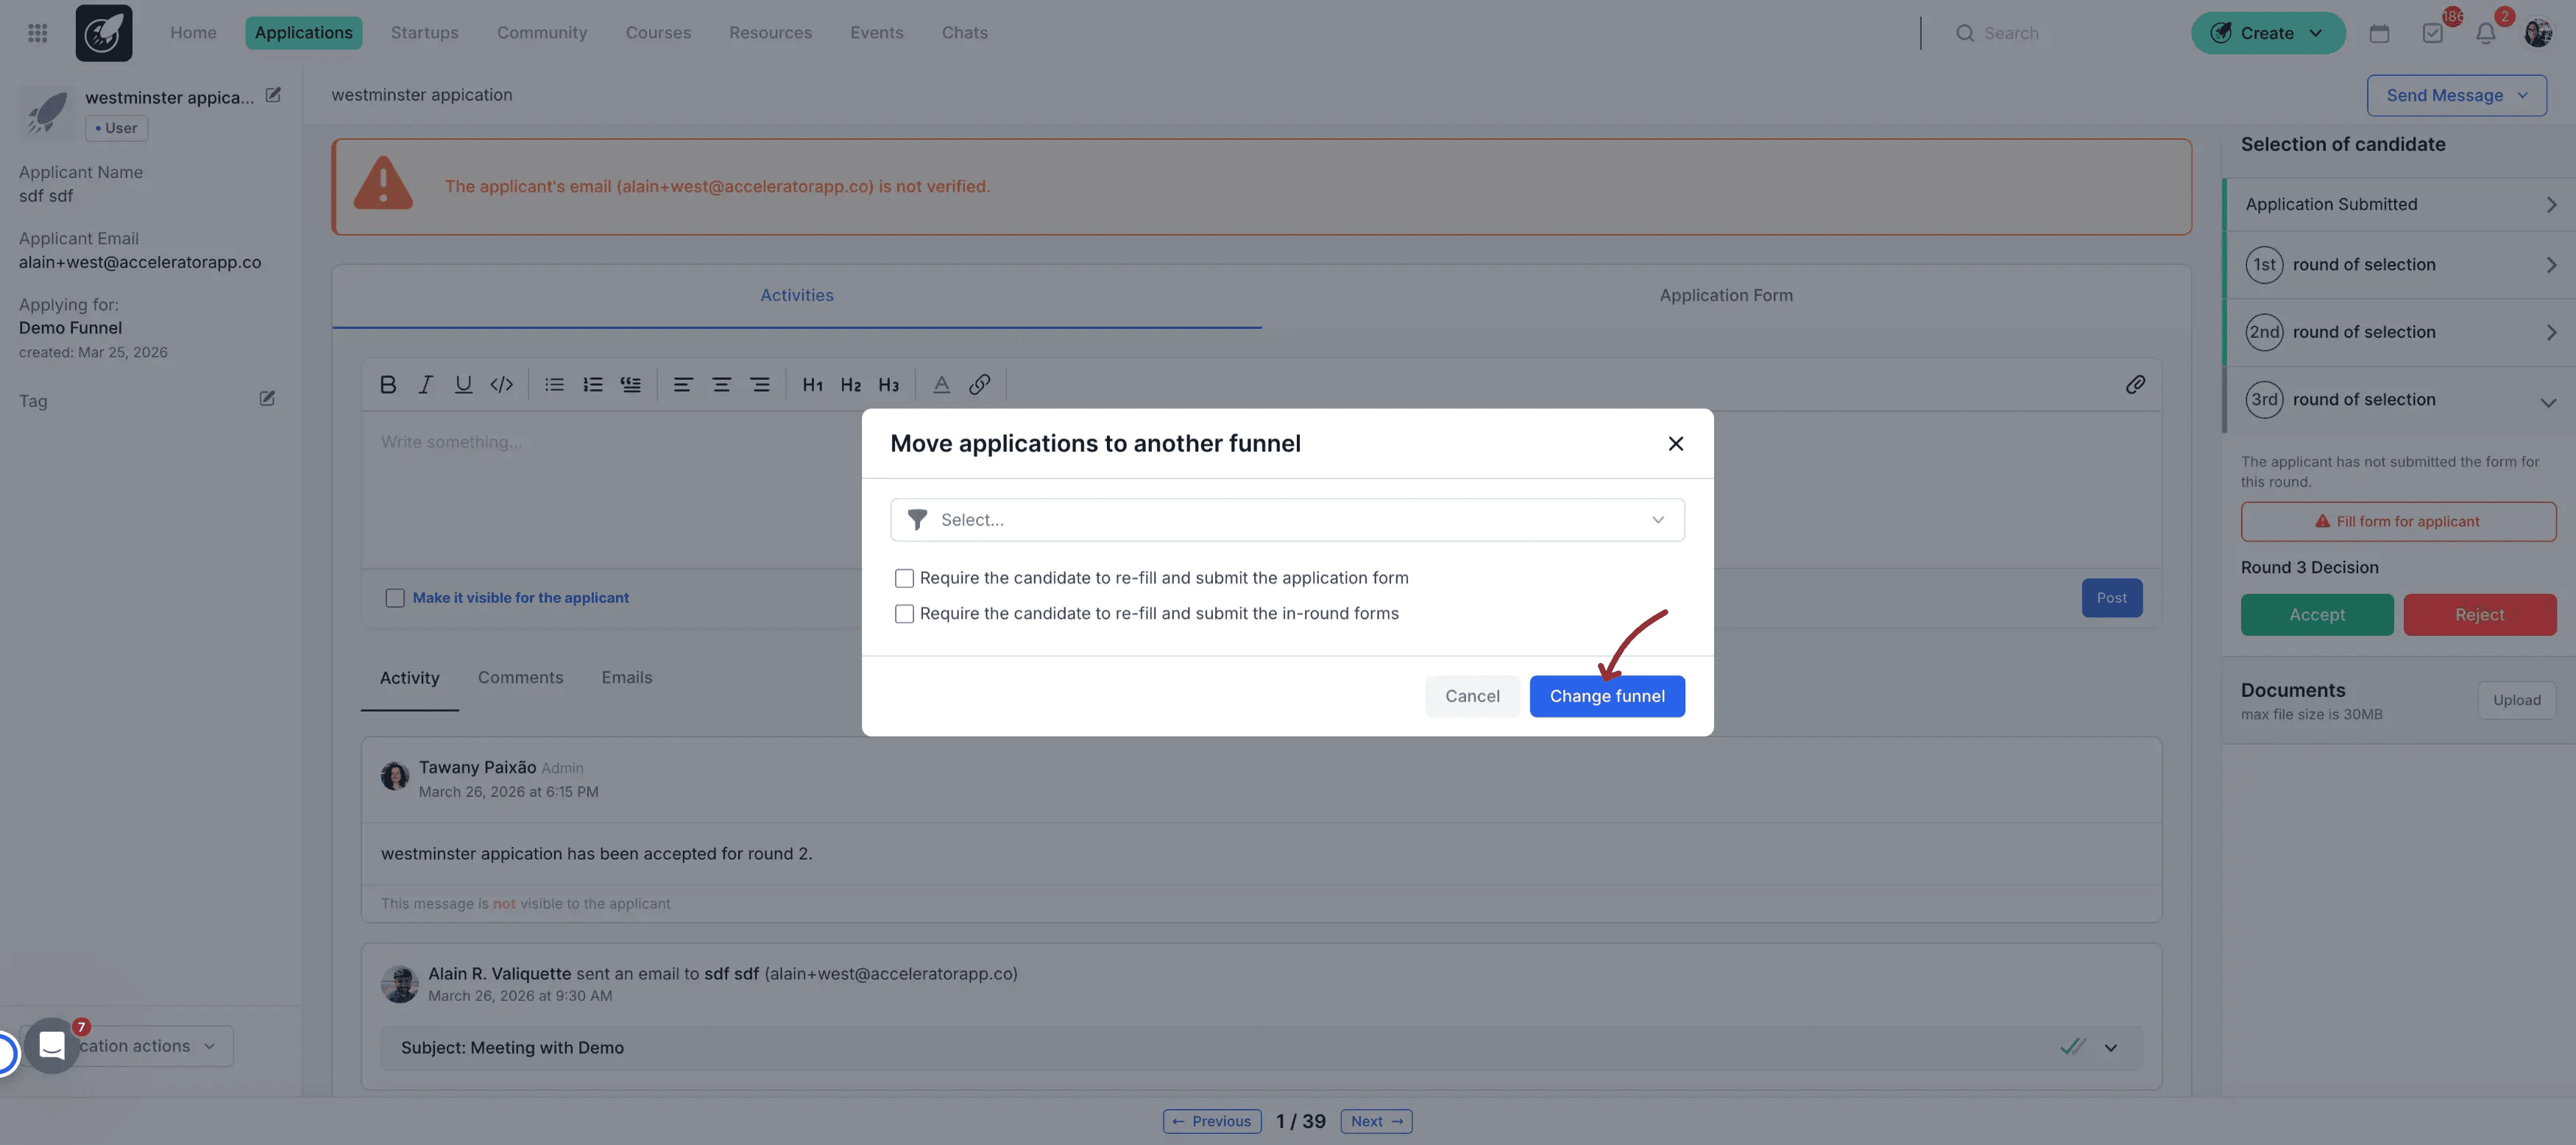
Task: Open the text color picker in the editor
Action: (940, 384)
